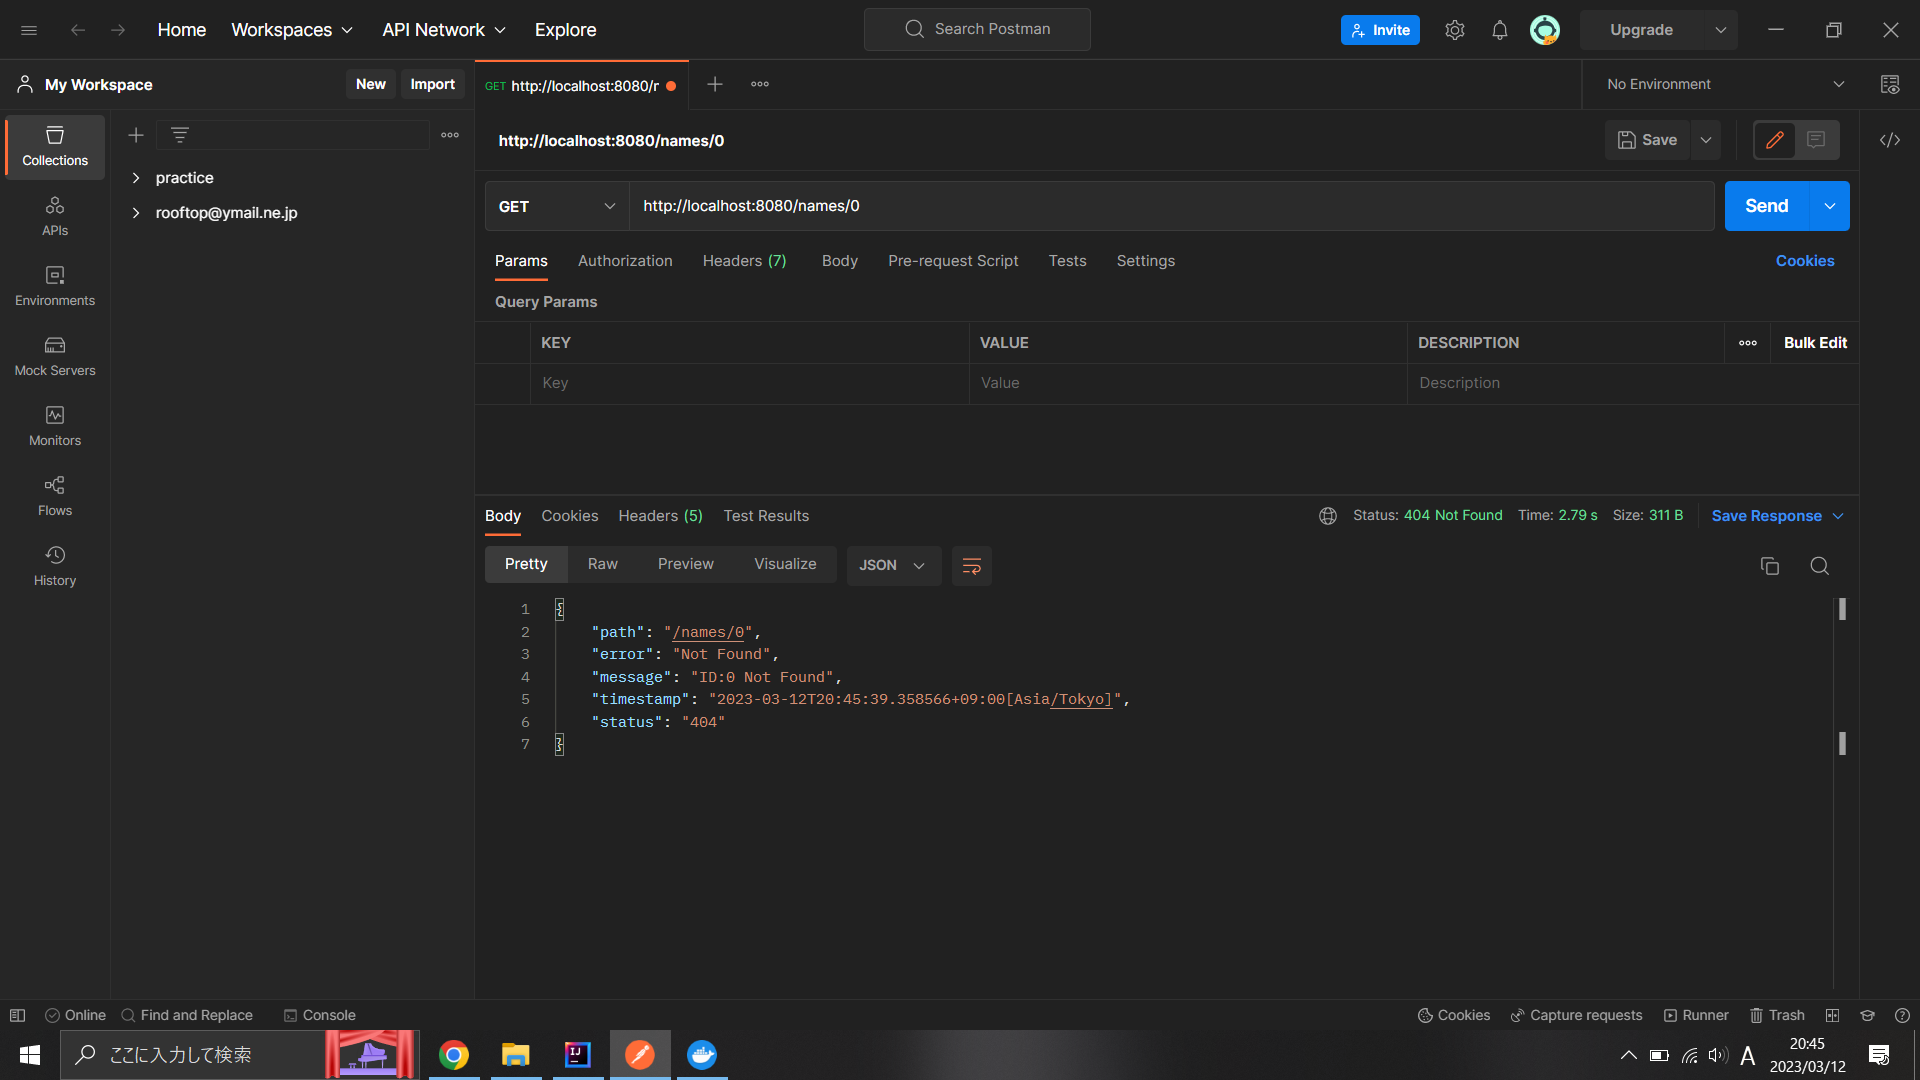Switch to request documentation pencil mode
1920x1080 pixels.
[1775, 140]
